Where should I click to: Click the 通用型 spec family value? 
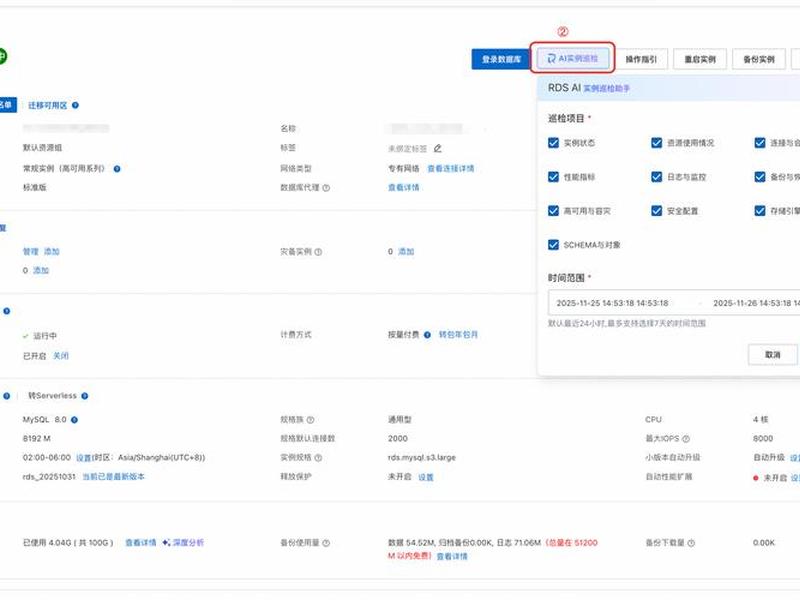point(399,419)
